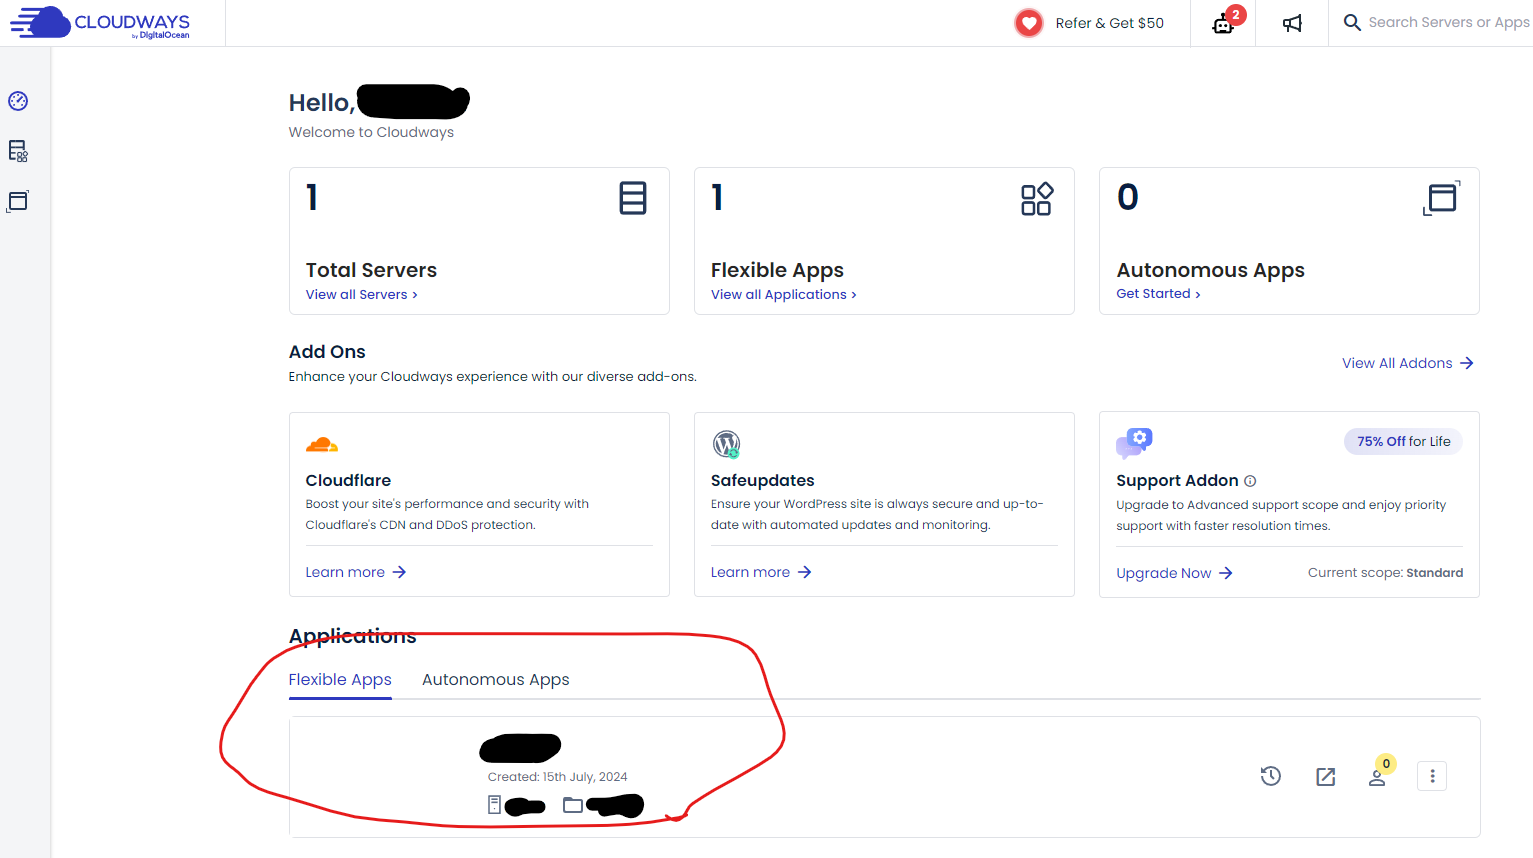The width and height of the screenshot is (1533, 858).
Task: Open the View all Servers link
Action: pyautogui.click(x=362, y=295)
